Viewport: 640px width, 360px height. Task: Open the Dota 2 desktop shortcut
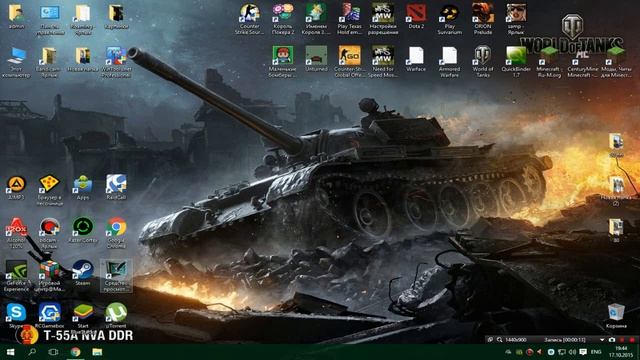coord(416,16)
